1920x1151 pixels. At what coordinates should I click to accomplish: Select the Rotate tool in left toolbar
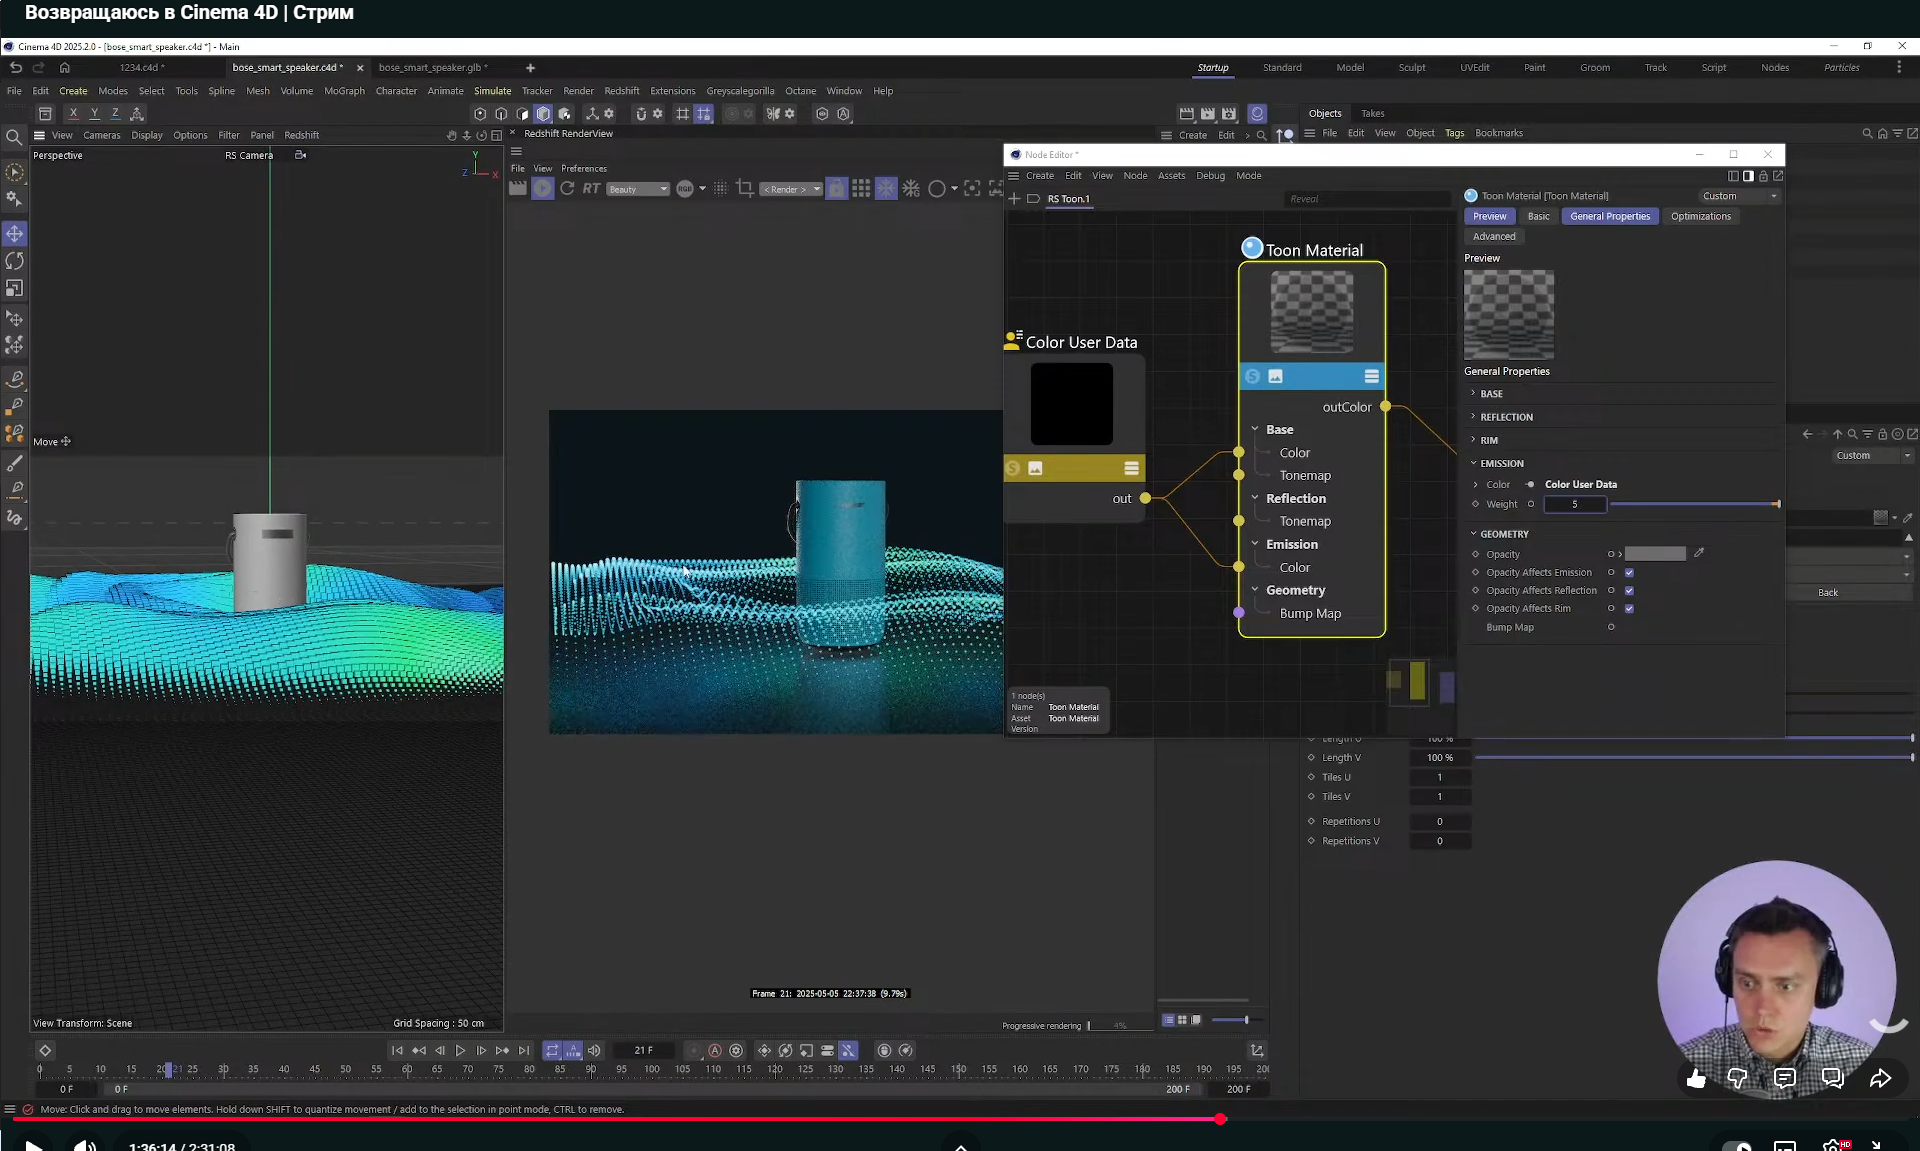coord(15,261)
